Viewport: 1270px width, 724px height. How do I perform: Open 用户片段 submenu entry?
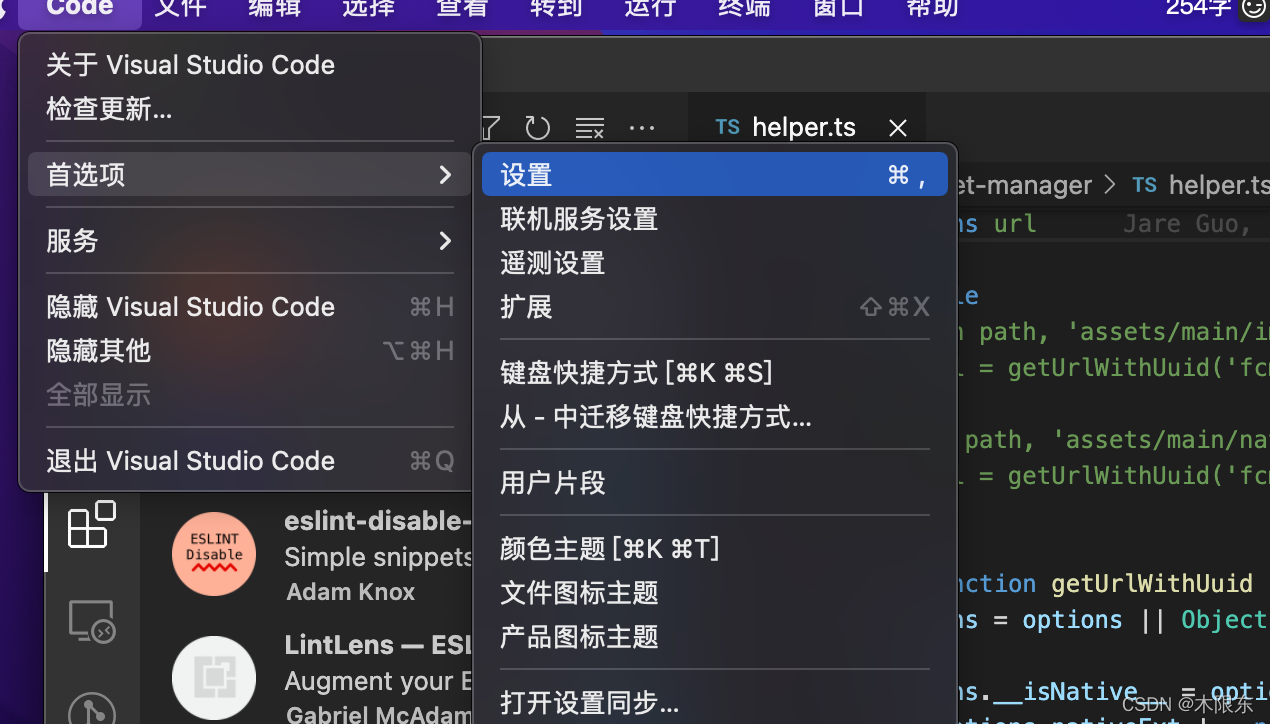(x=715, y=483)
